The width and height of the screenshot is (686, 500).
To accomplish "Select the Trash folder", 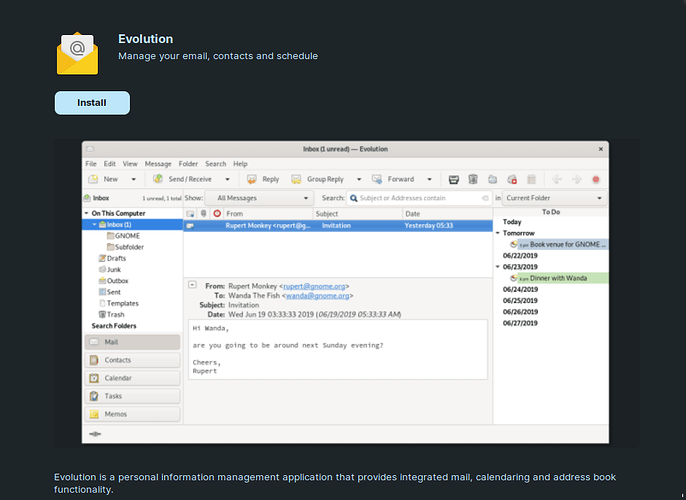I will point(112,315).
